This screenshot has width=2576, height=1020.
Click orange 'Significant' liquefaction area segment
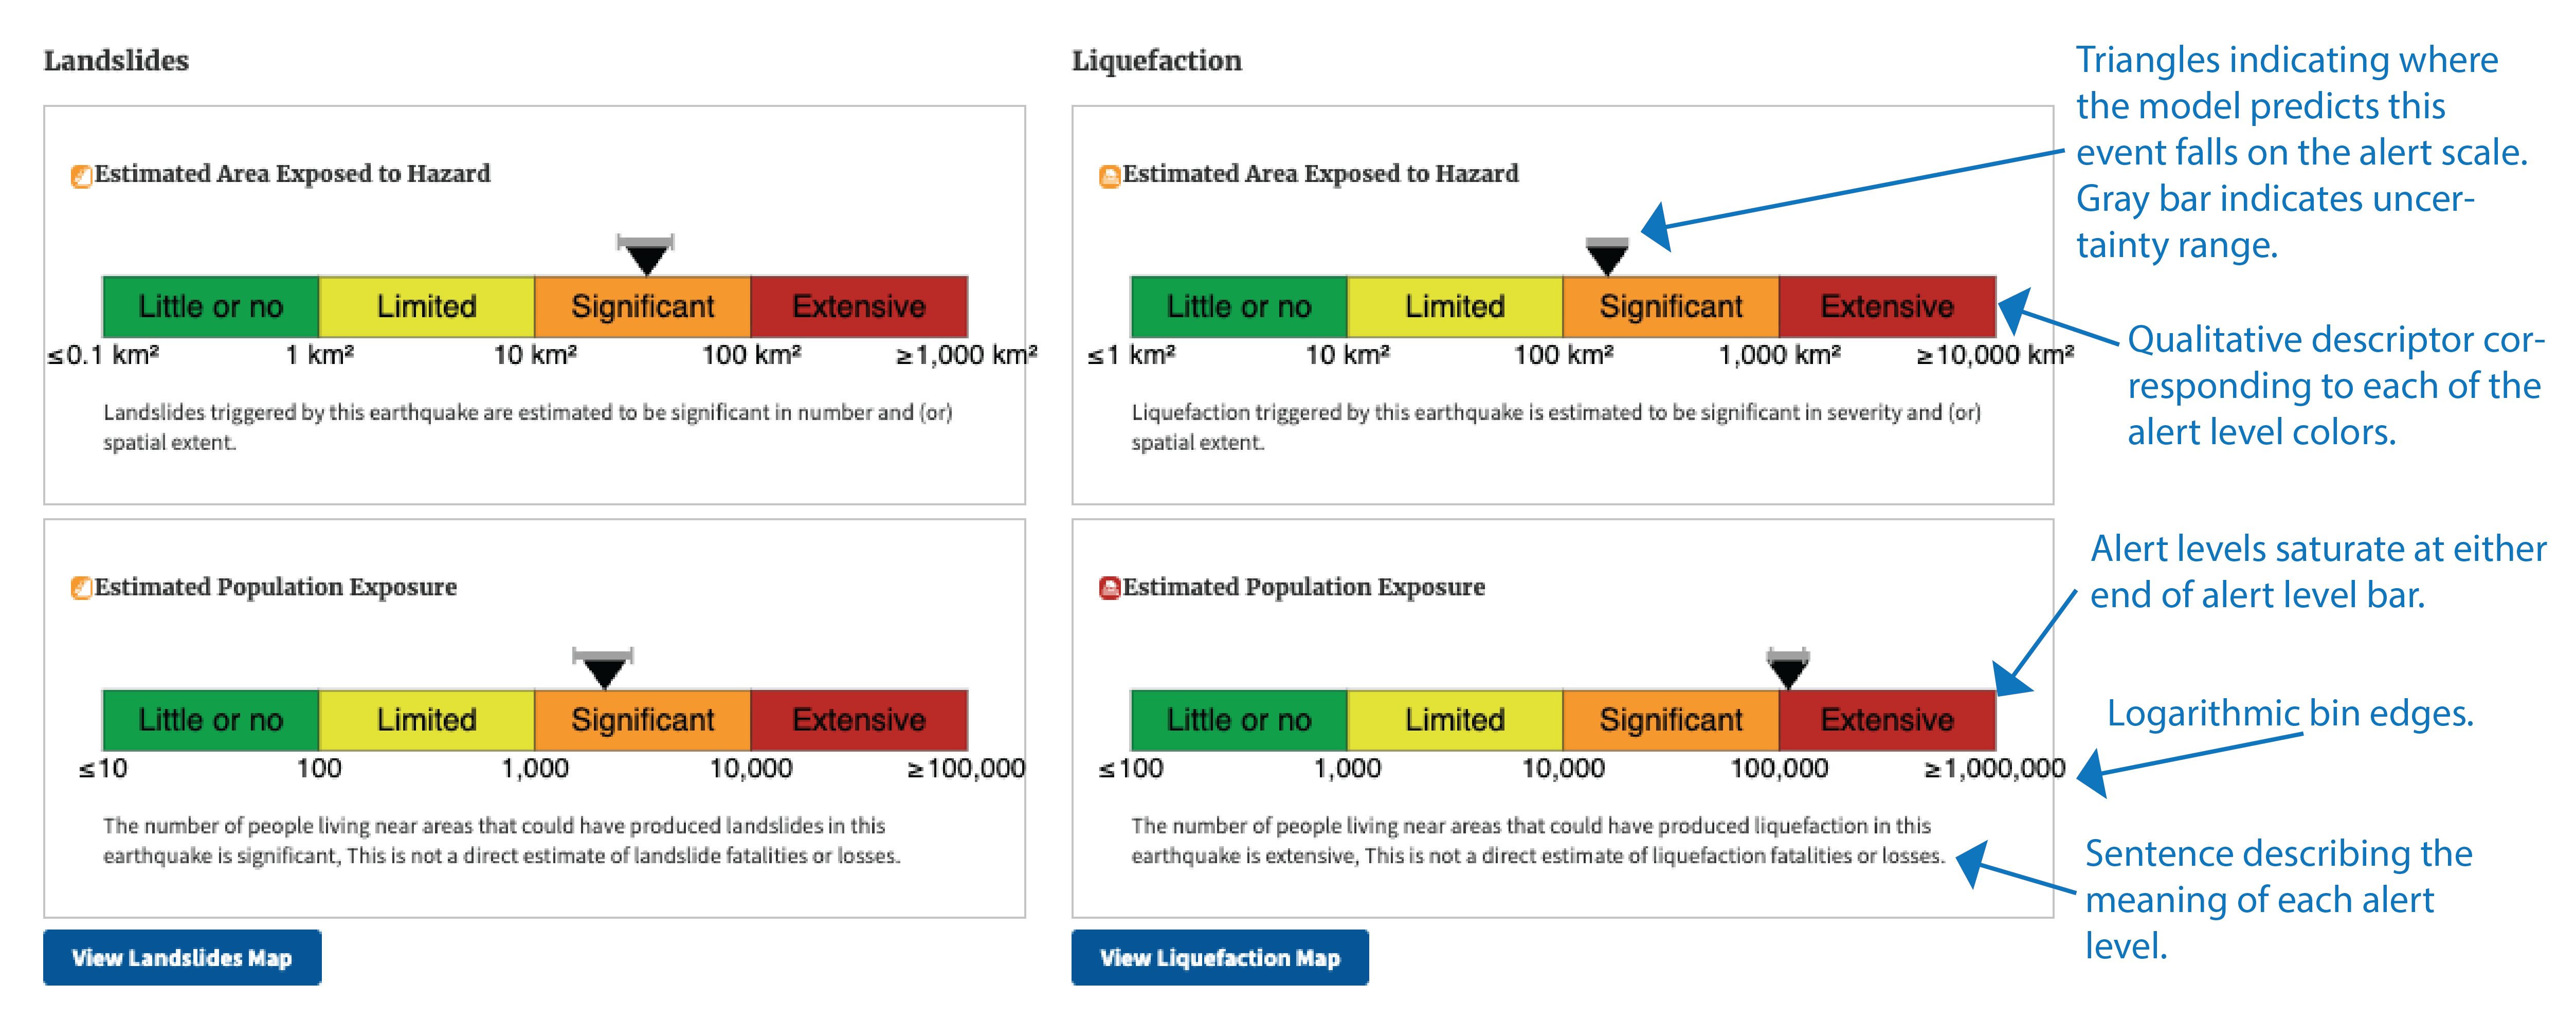point(1671,306)
